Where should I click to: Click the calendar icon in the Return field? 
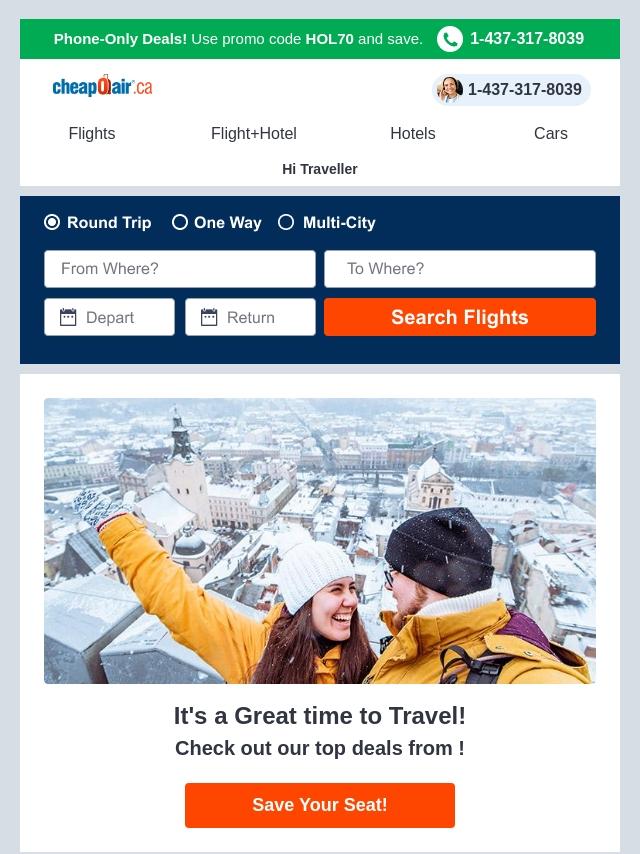pyautogui.click(x=209, y=317)
